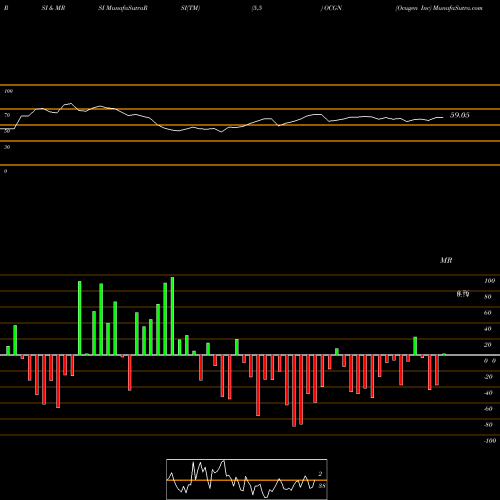Click the MR axis label 40
The width and height of the screenshot is (500, 500).
pos(488,329)
